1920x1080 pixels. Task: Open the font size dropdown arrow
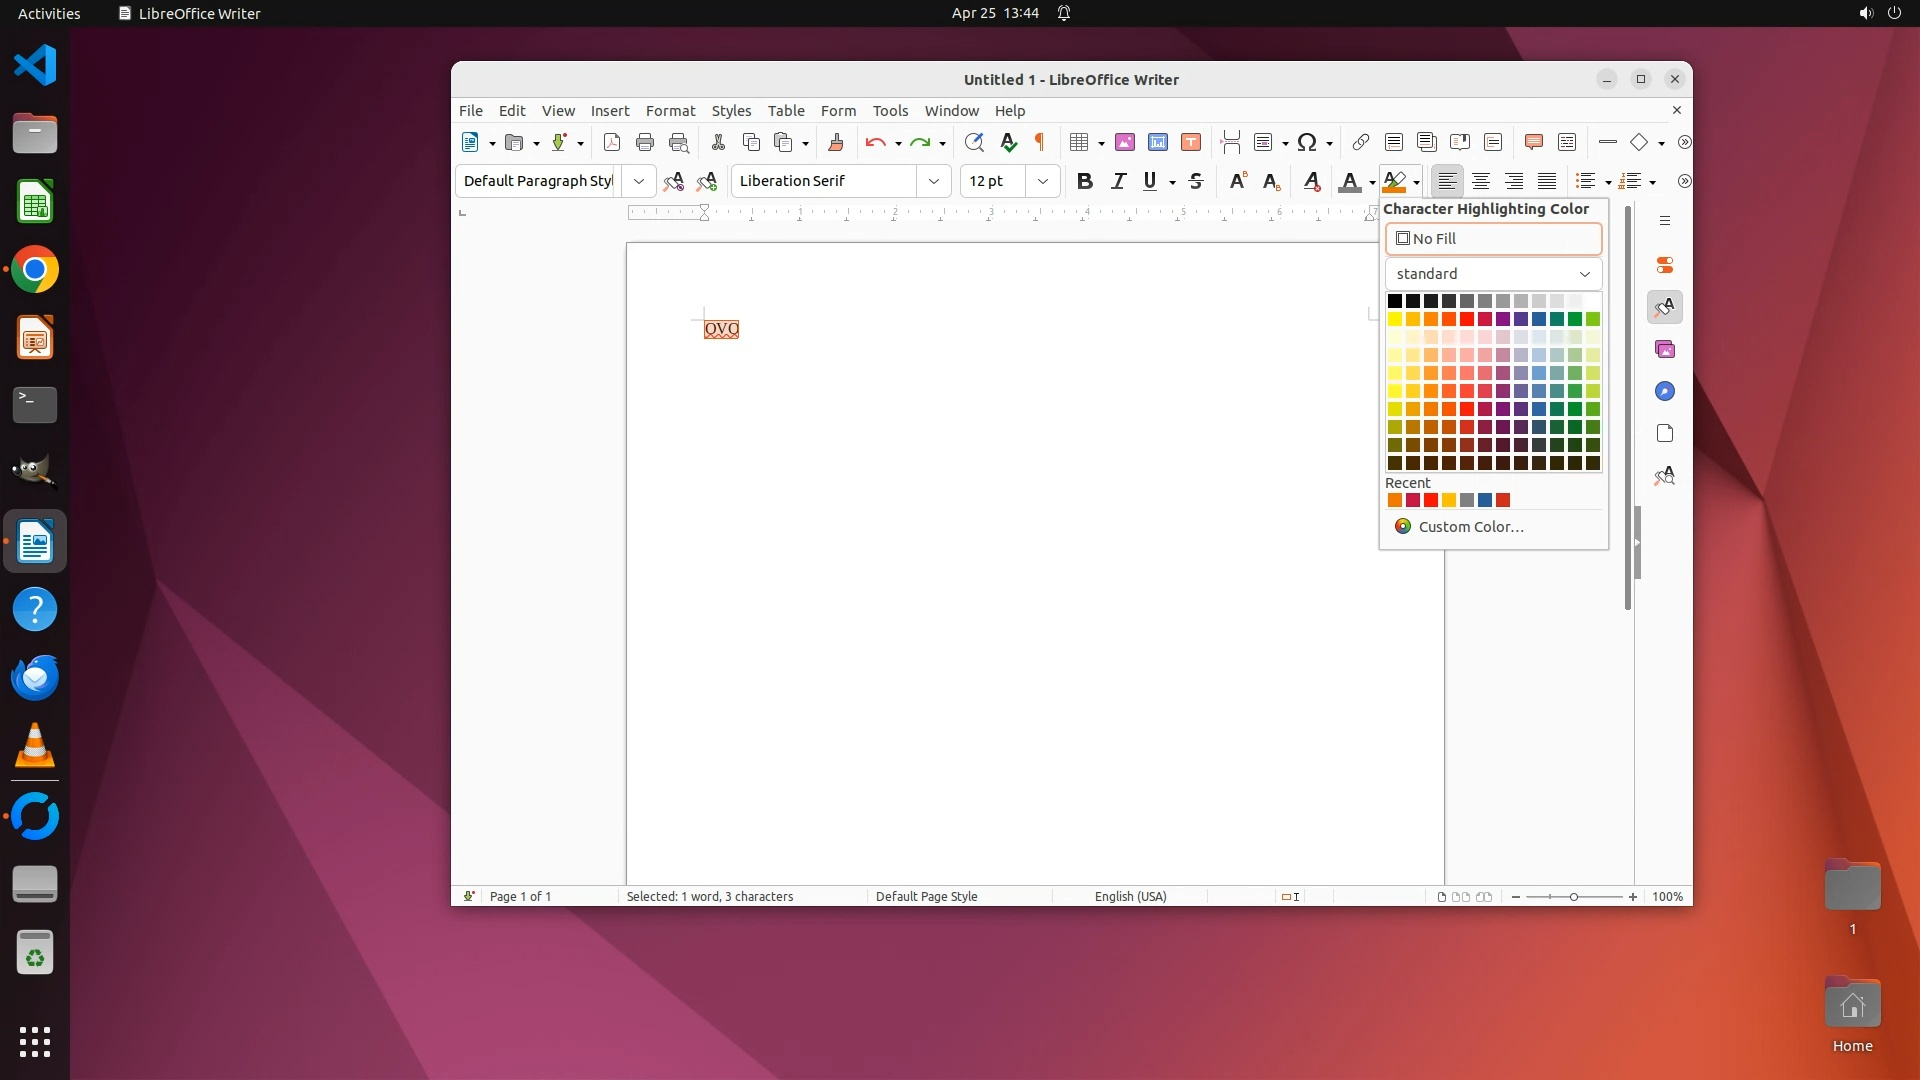(x=1043, y=181)
